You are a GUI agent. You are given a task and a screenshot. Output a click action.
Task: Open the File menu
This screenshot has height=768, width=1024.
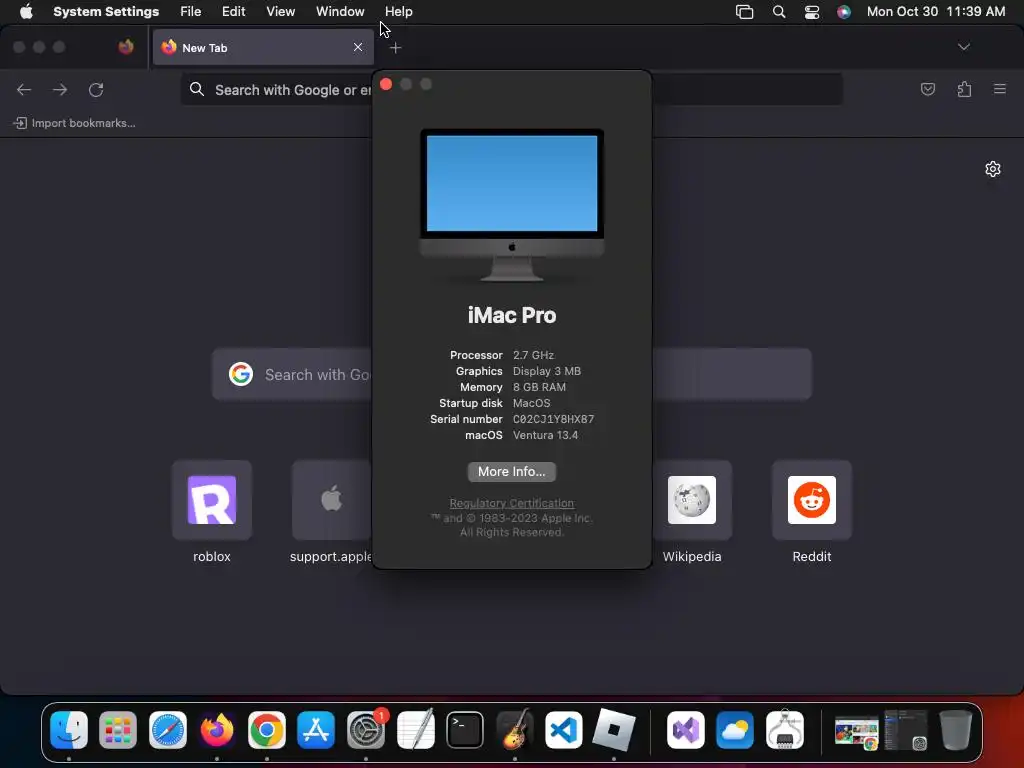pyautogui.click(x=191, y=11)
